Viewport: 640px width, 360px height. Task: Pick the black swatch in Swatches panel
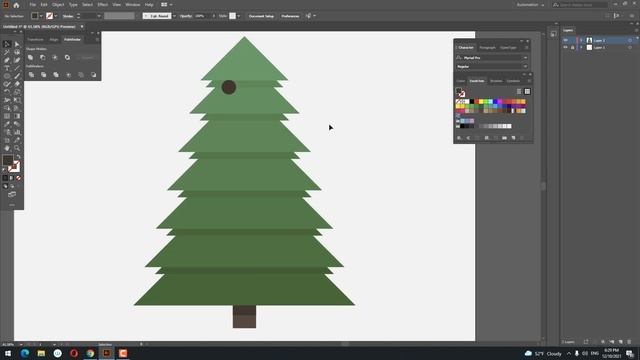pyautogui.click(x=472, y=101)
